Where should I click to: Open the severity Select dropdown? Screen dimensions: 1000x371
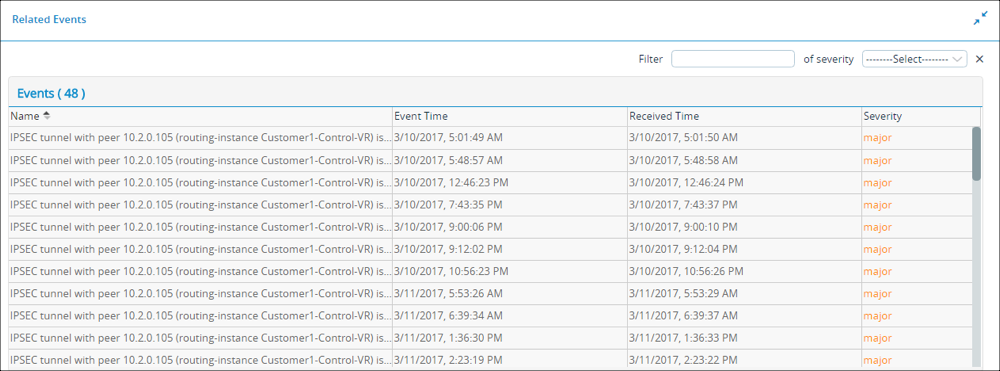(x=915, y=59)
